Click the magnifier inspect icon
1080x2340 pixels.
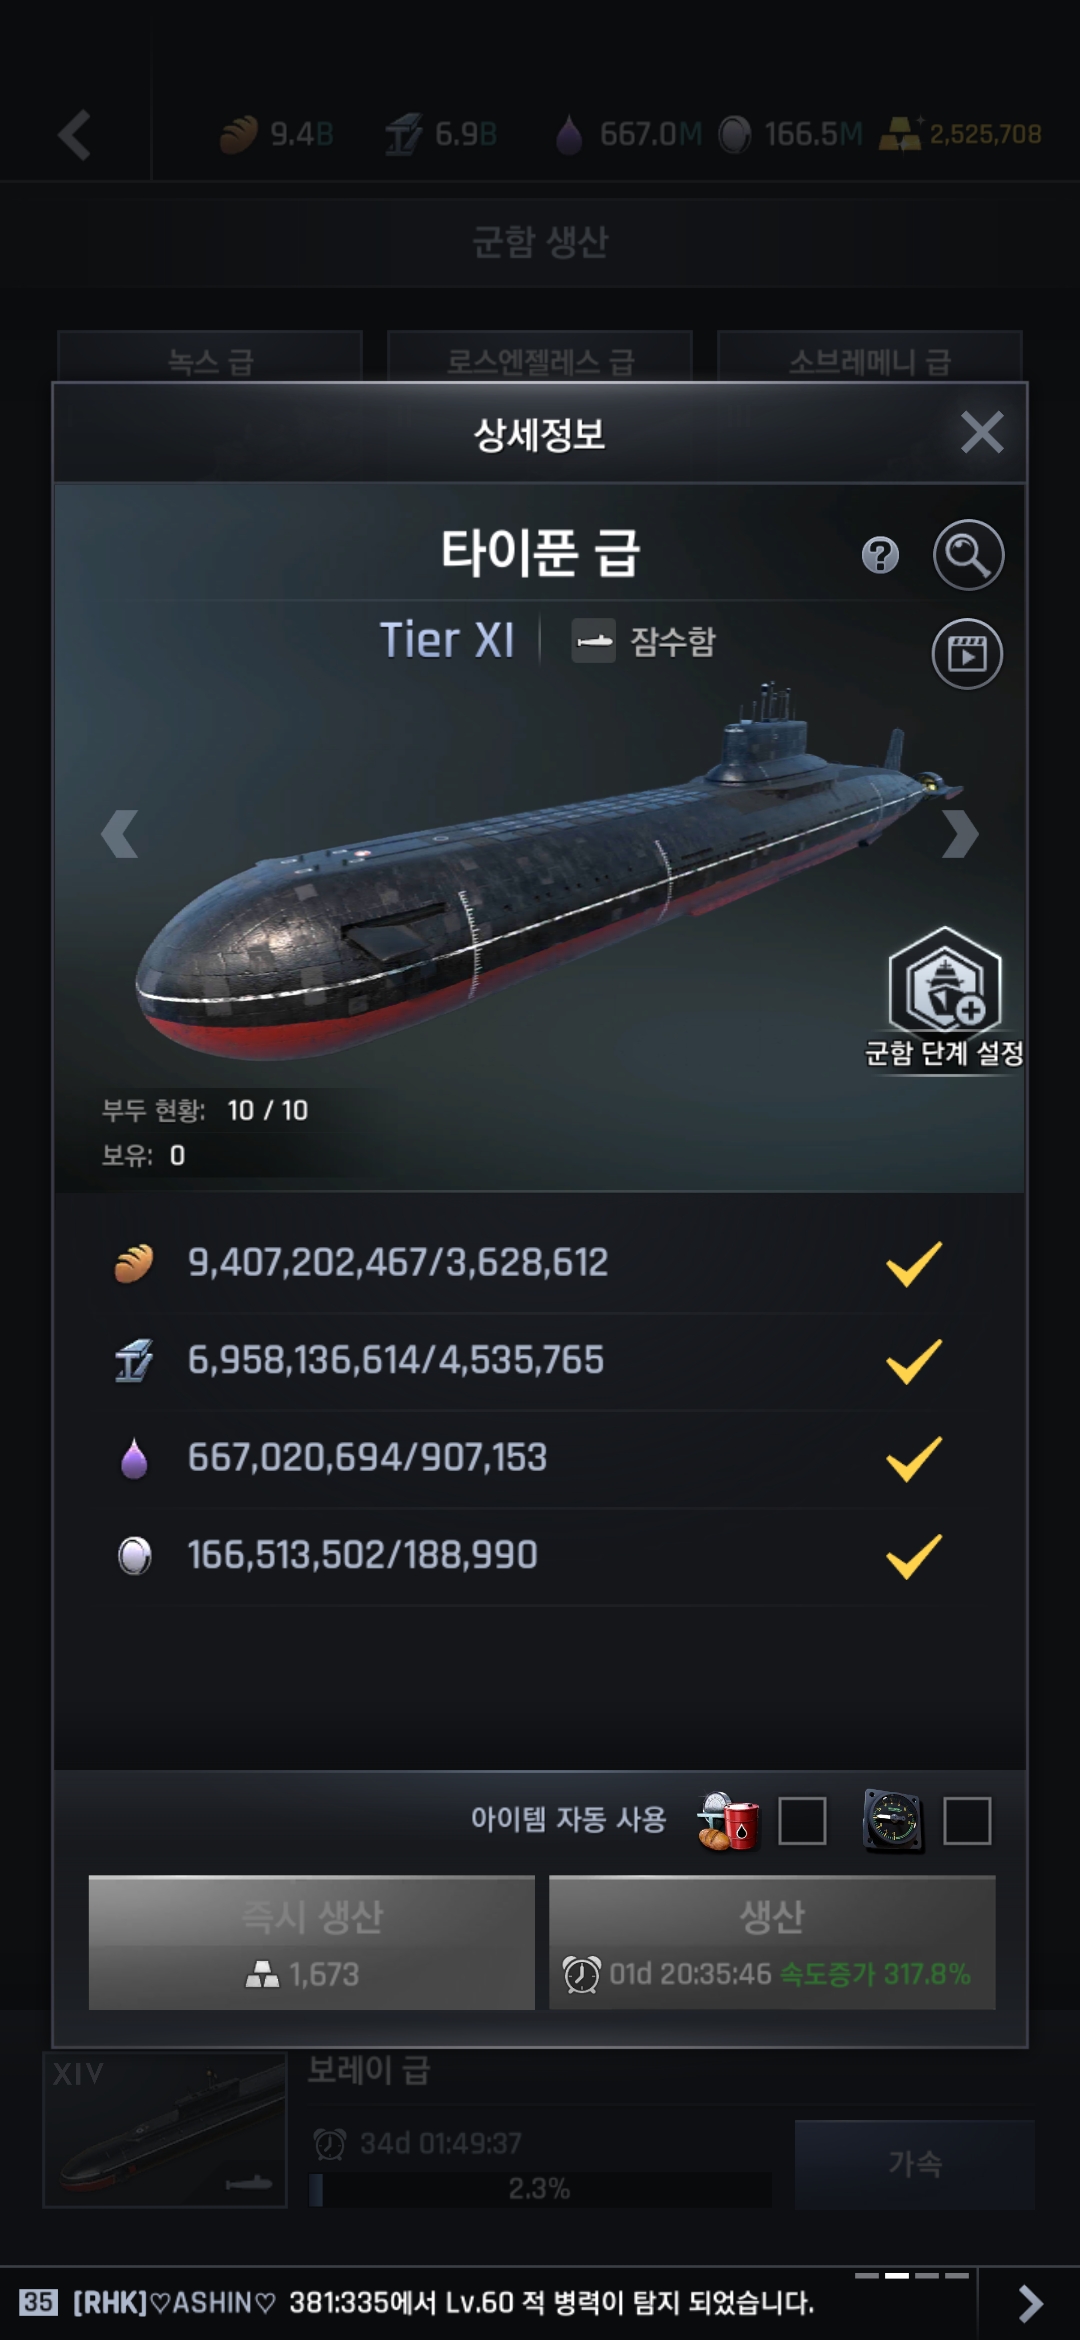968,555
